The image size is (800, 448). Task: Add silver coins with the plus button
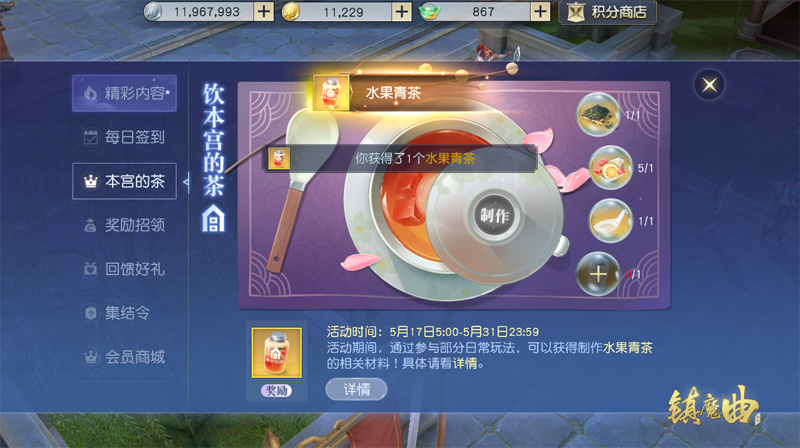click(264, 11)
